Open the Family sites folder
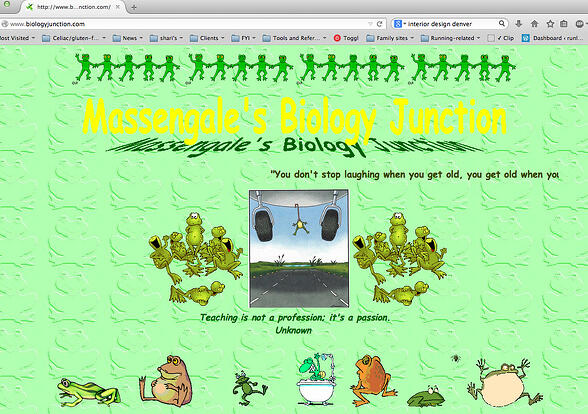The width and height of the screenshot is (588, 414). 390,38
